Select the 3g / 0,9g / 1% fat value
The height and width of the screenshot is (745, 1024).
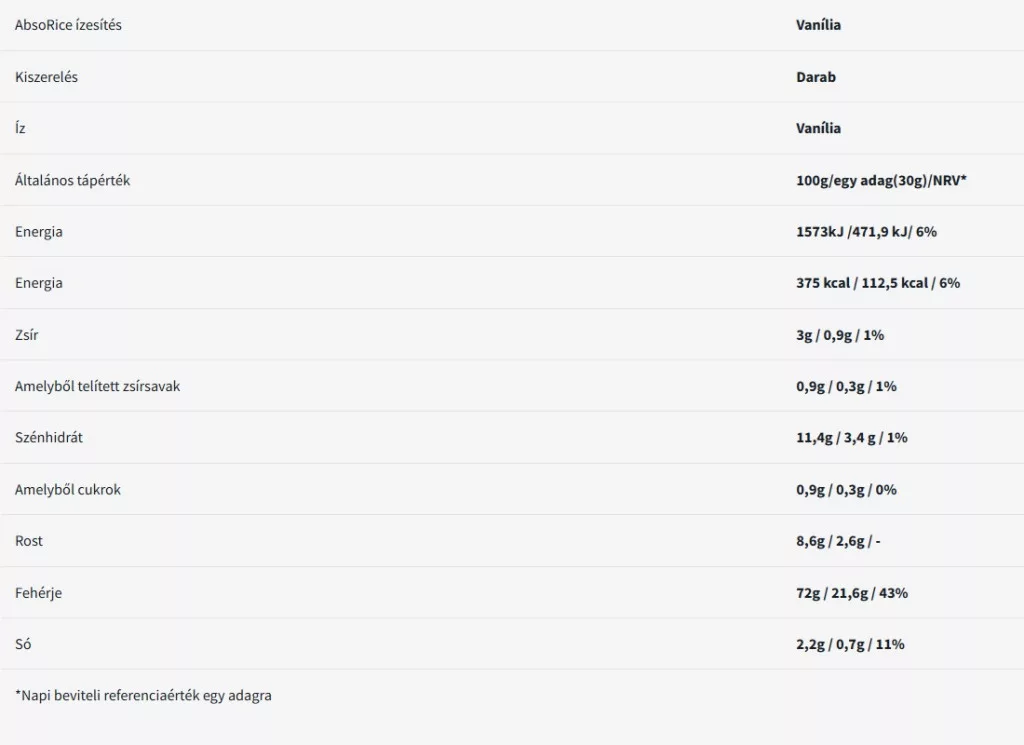coord(840,335)
